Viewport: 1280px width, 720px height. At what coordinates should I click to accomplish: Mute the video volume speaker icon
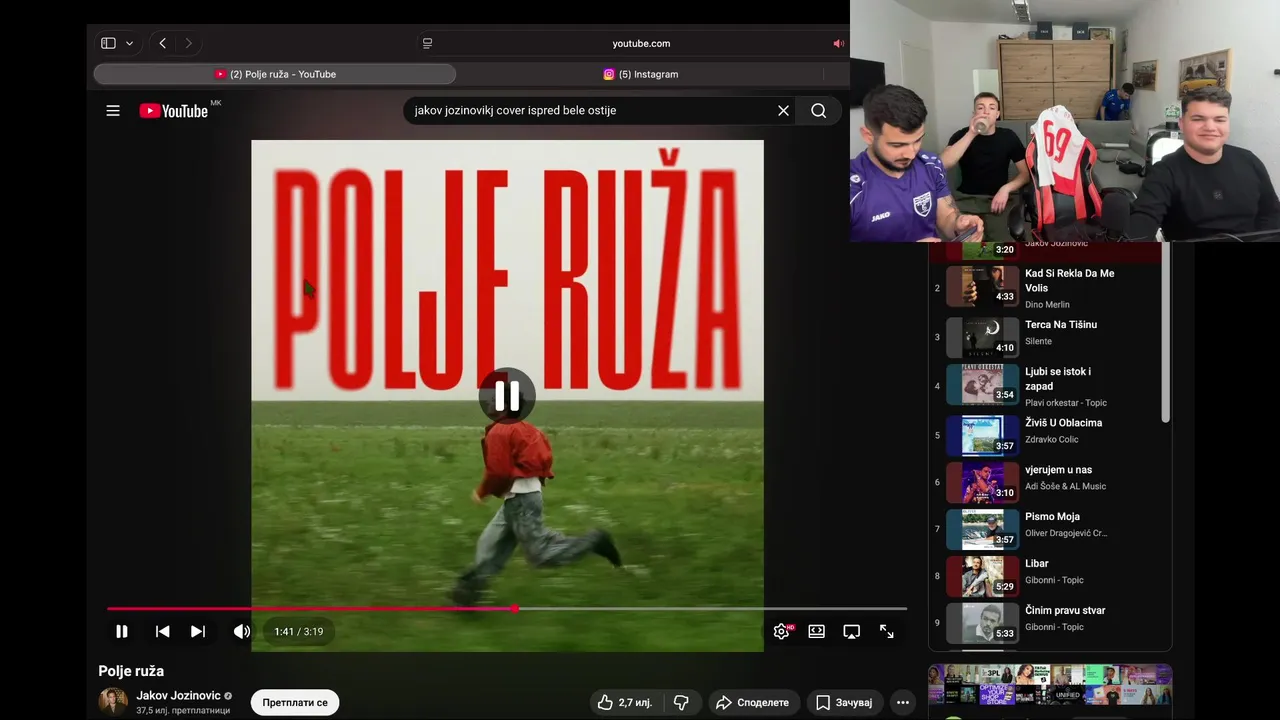click(x=242, y=631)
